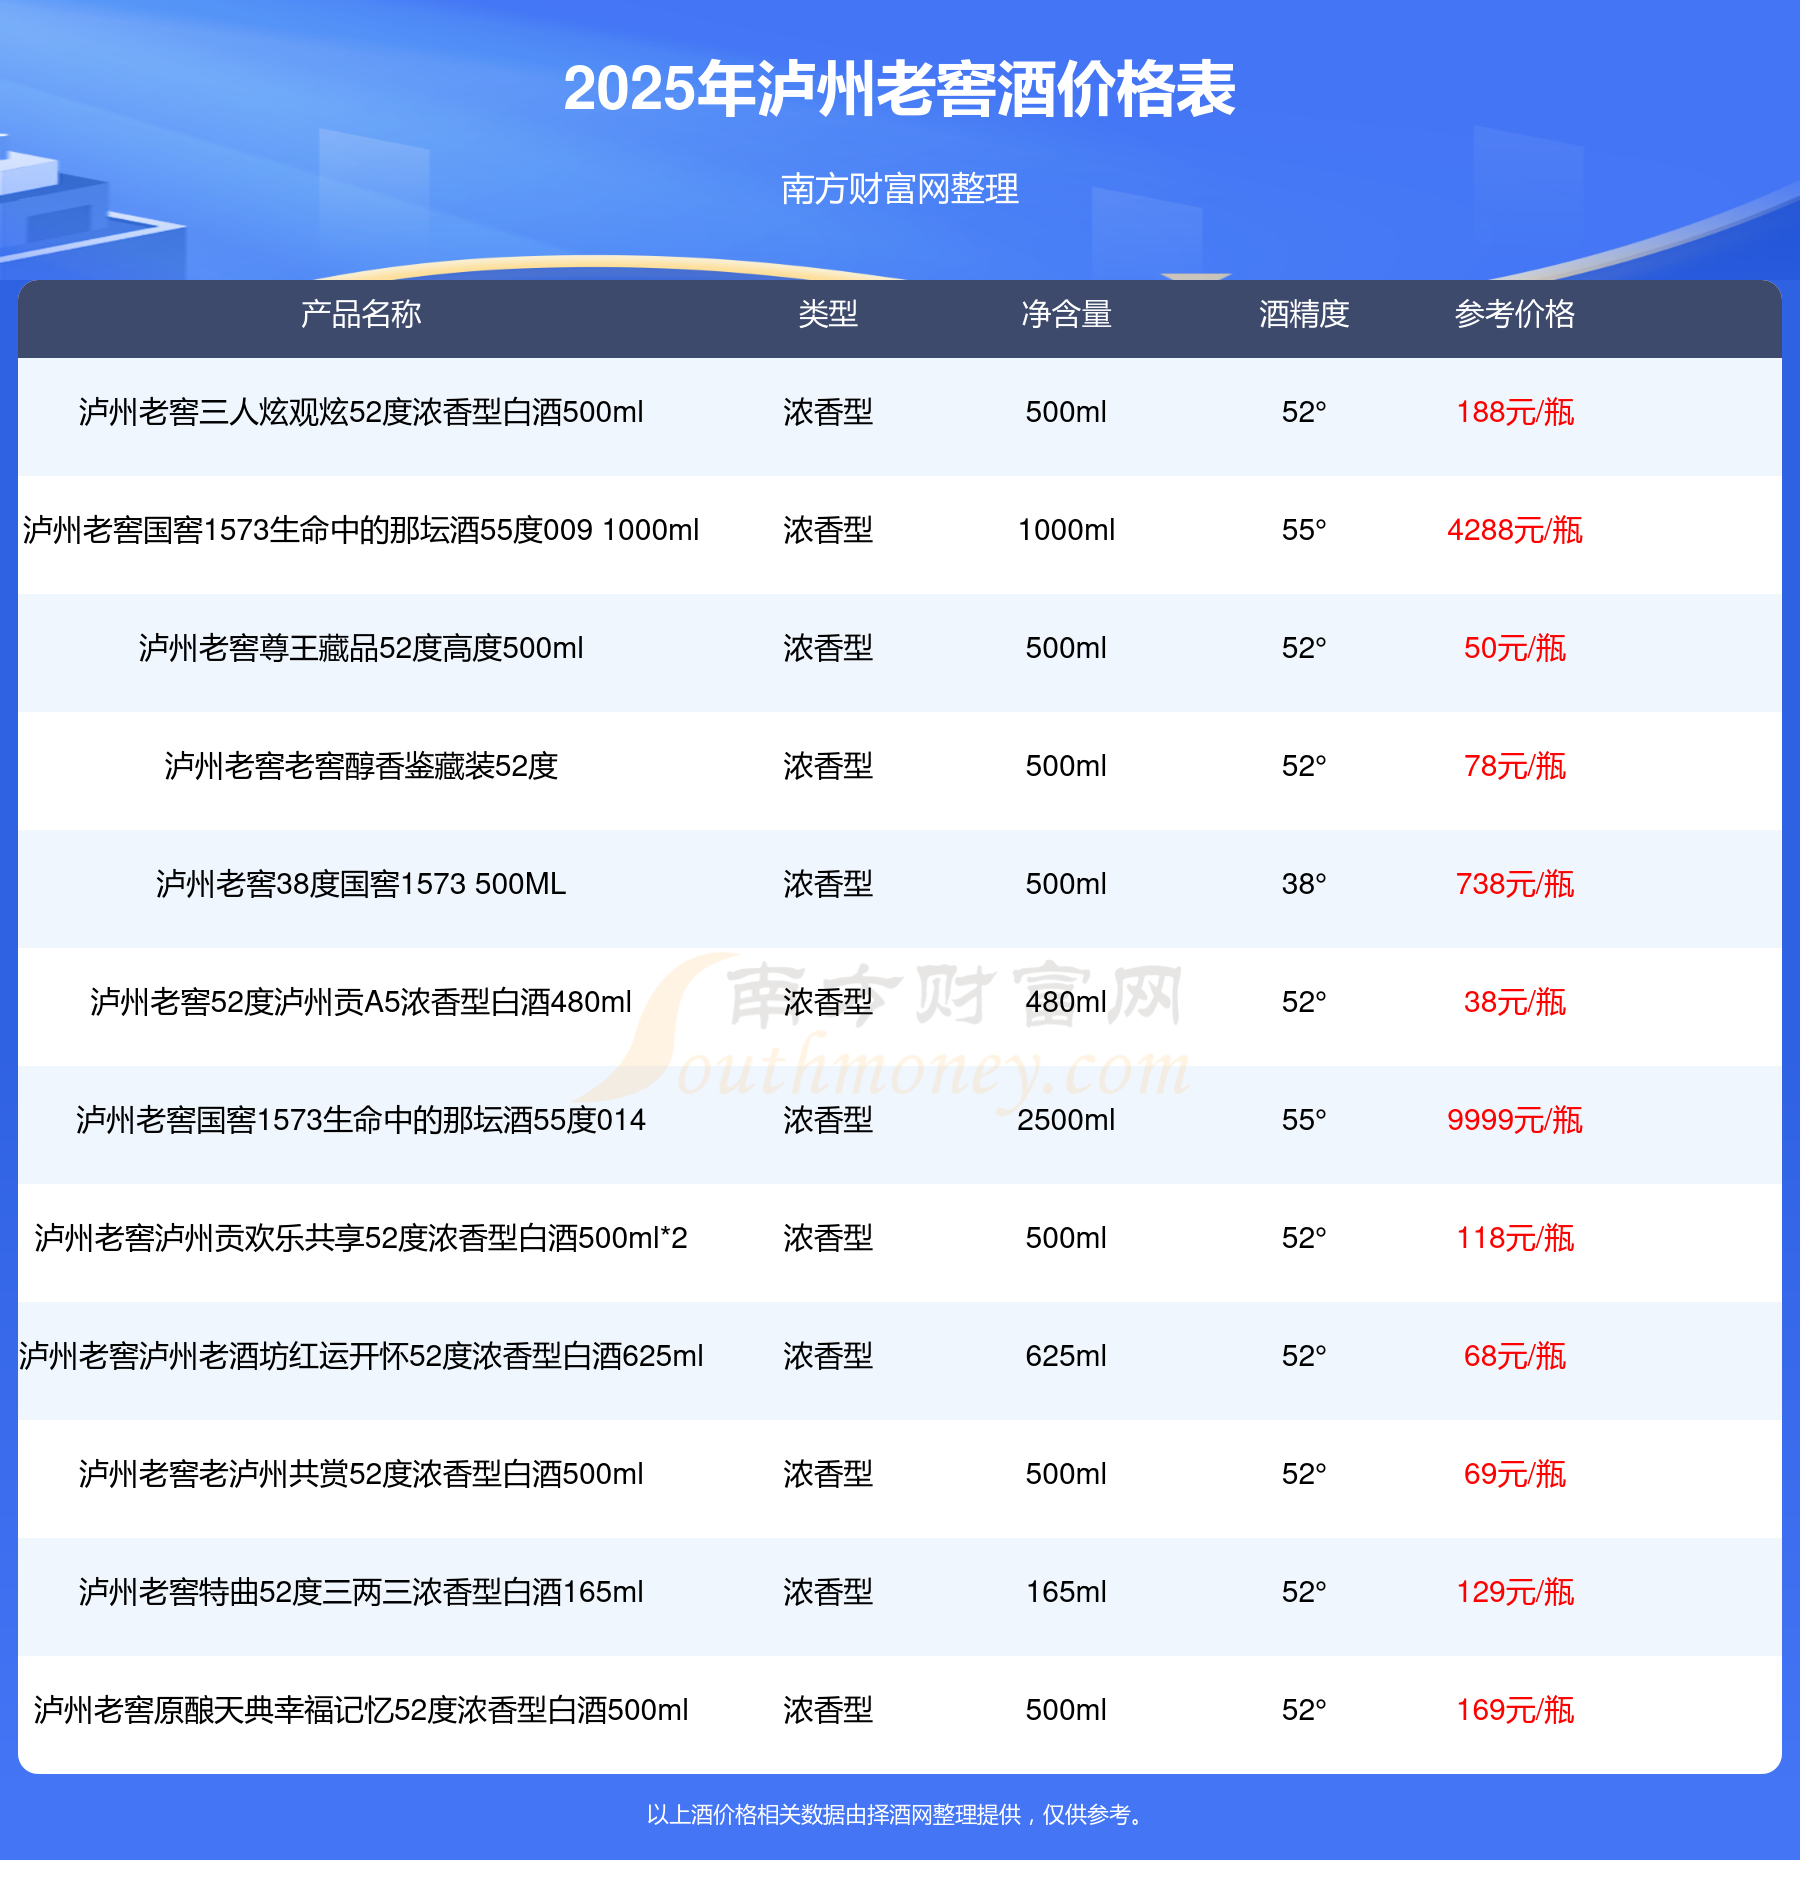Click the 68元/瓶 price
Screen dimensions: 1800x1904
click(x=1515, y=1356)
